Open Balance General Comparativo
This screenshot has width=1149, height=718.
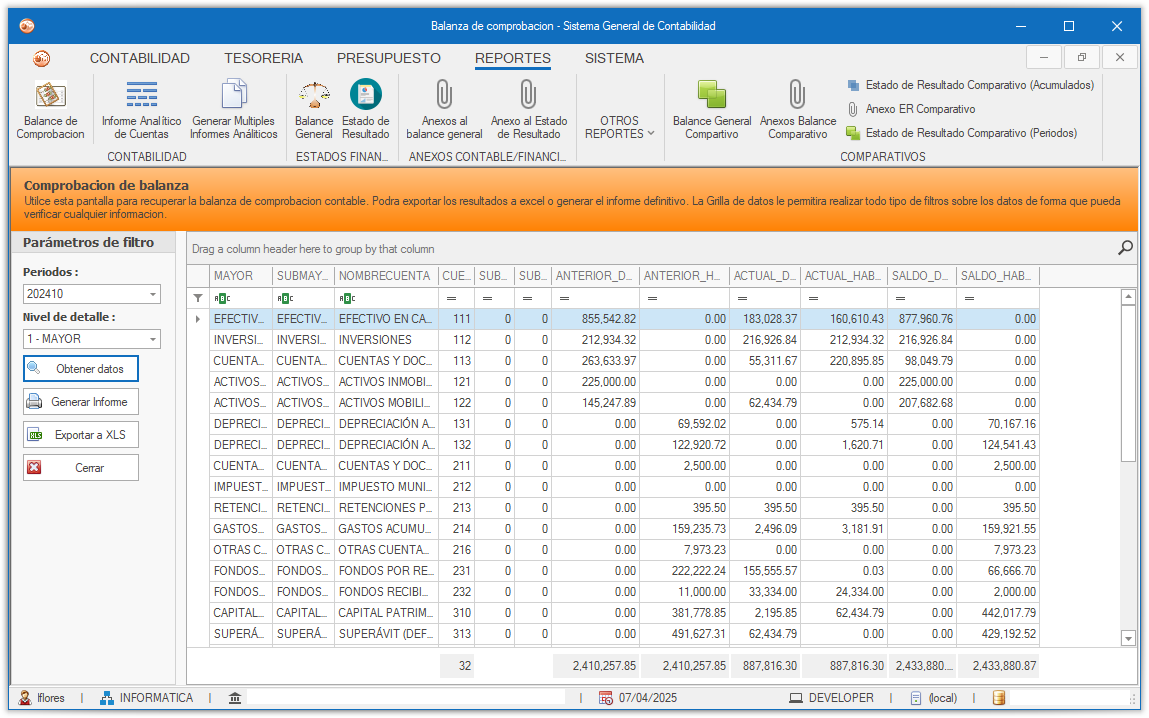coord(712,110)
